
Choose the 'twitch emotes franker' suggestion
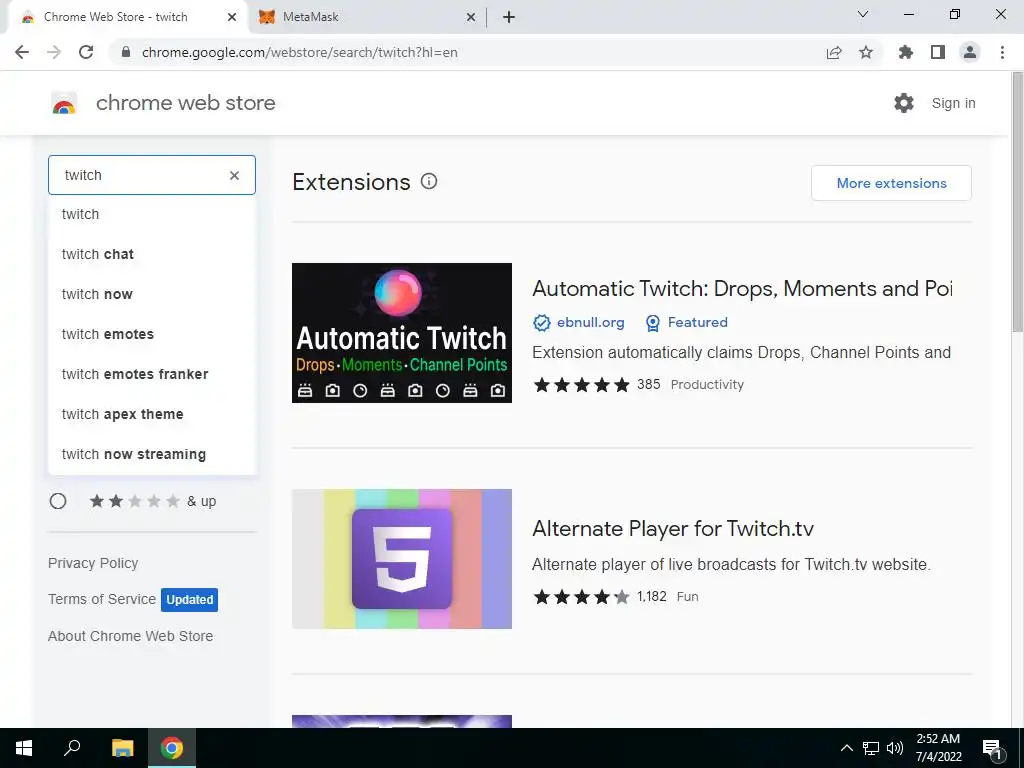click(152, 374)
